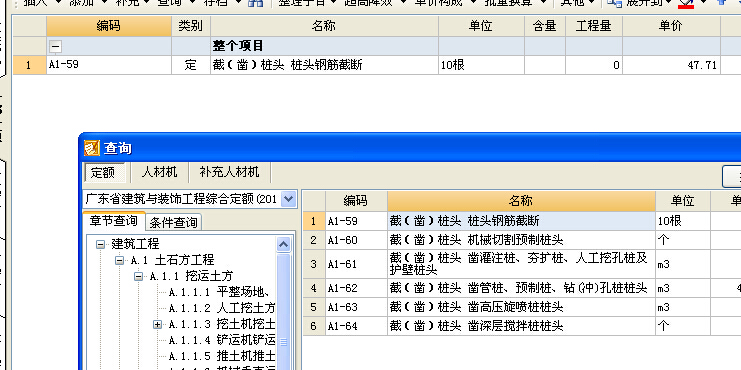Click 工程量 column header
This screenshot has height=370, width=741.
[594, 26]
